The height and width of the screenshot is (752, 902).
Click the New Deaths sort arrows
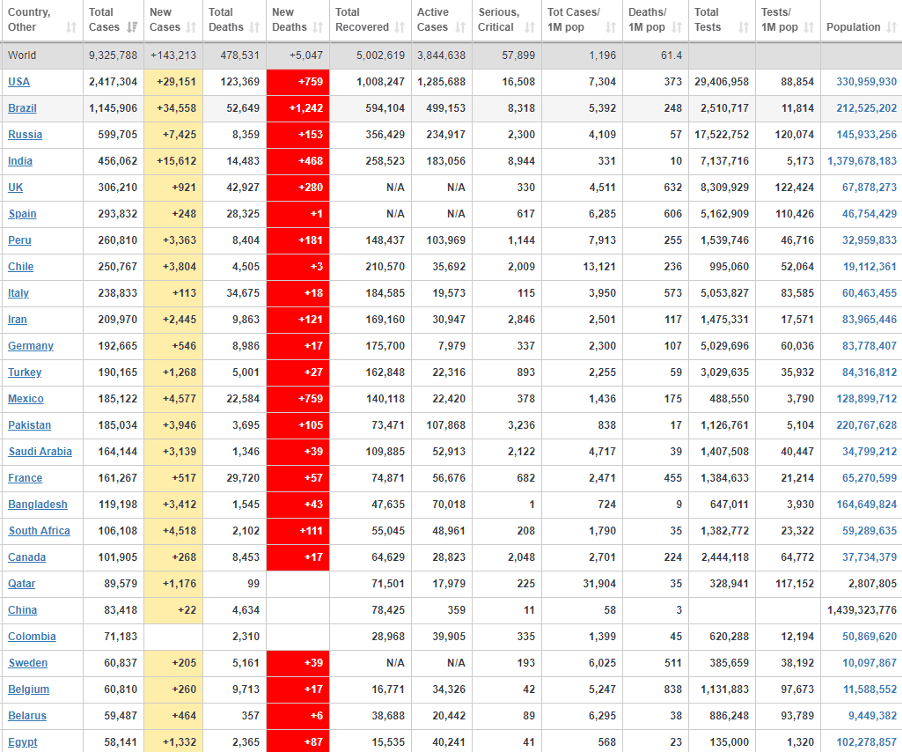point(318,27)
